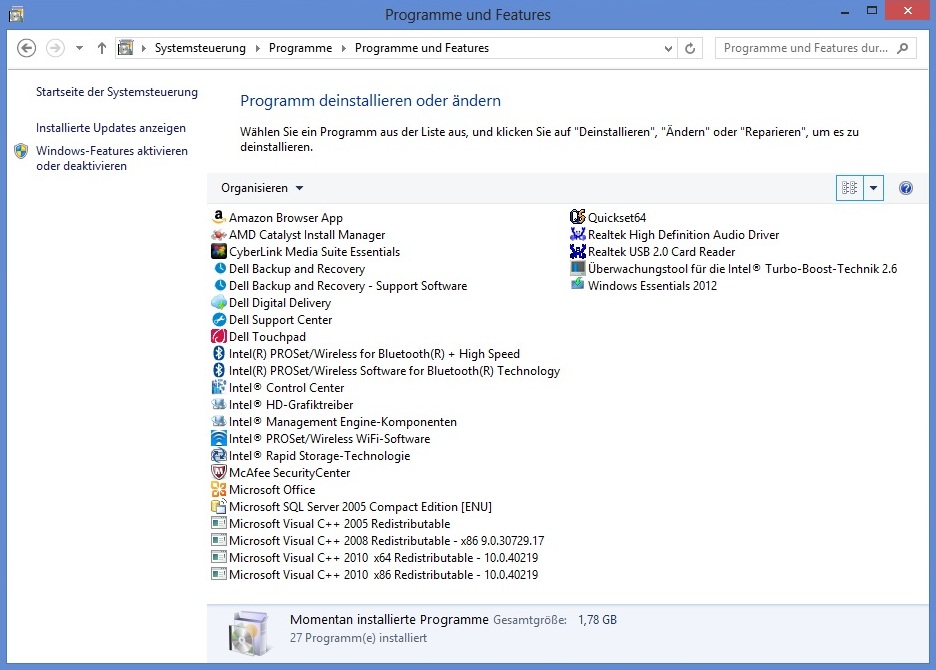Click the Realtek USB 2.0 Card Reader icon
This screenshot has width=936, height=670.
click(x=578, y=251)
